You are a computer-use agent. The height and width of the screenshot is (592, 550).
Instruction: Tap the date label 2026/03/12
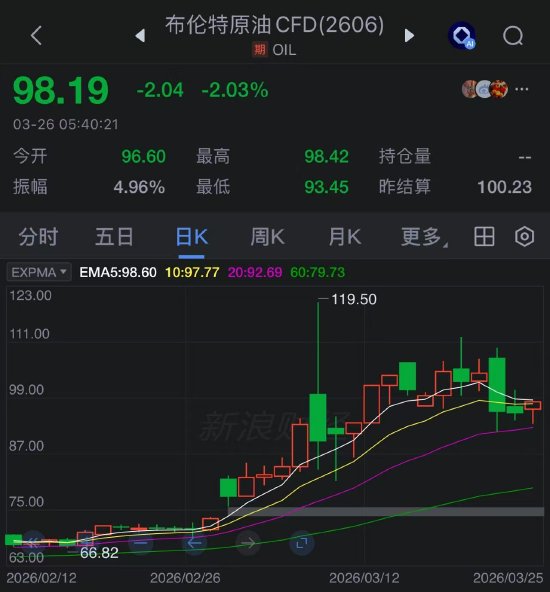(x=364, y=578)
